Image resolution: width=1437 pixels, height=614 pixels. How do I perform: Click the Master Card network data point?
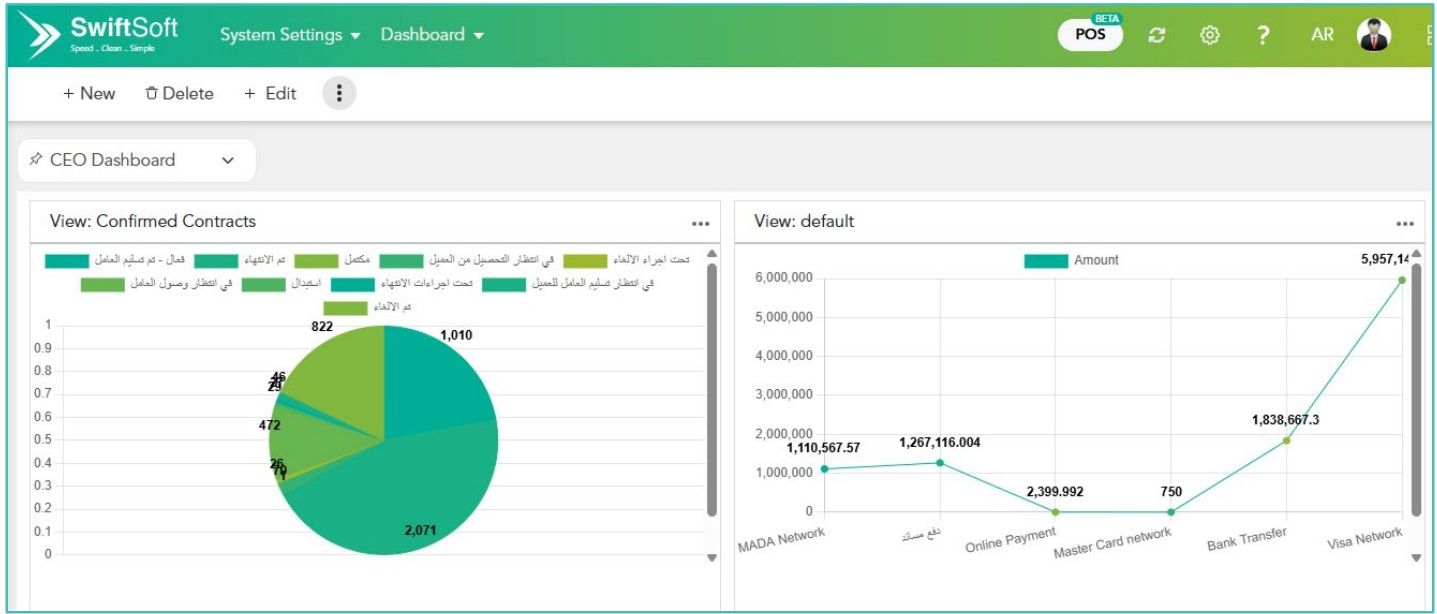coord(1171,512)
